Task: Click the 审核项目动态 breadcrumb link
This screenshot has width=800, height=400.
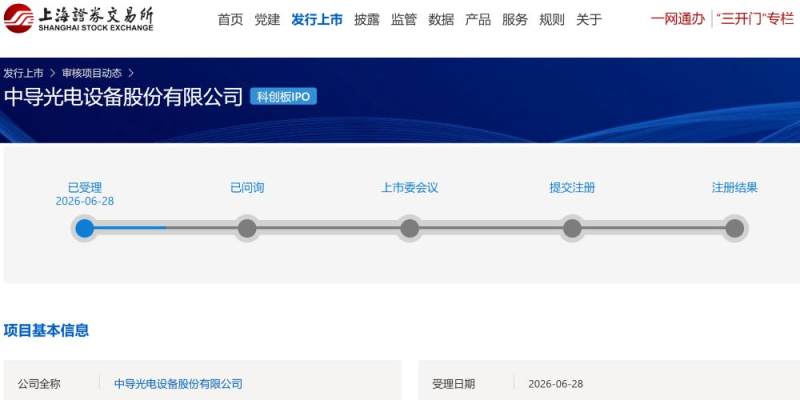Action: click(92, 73)
